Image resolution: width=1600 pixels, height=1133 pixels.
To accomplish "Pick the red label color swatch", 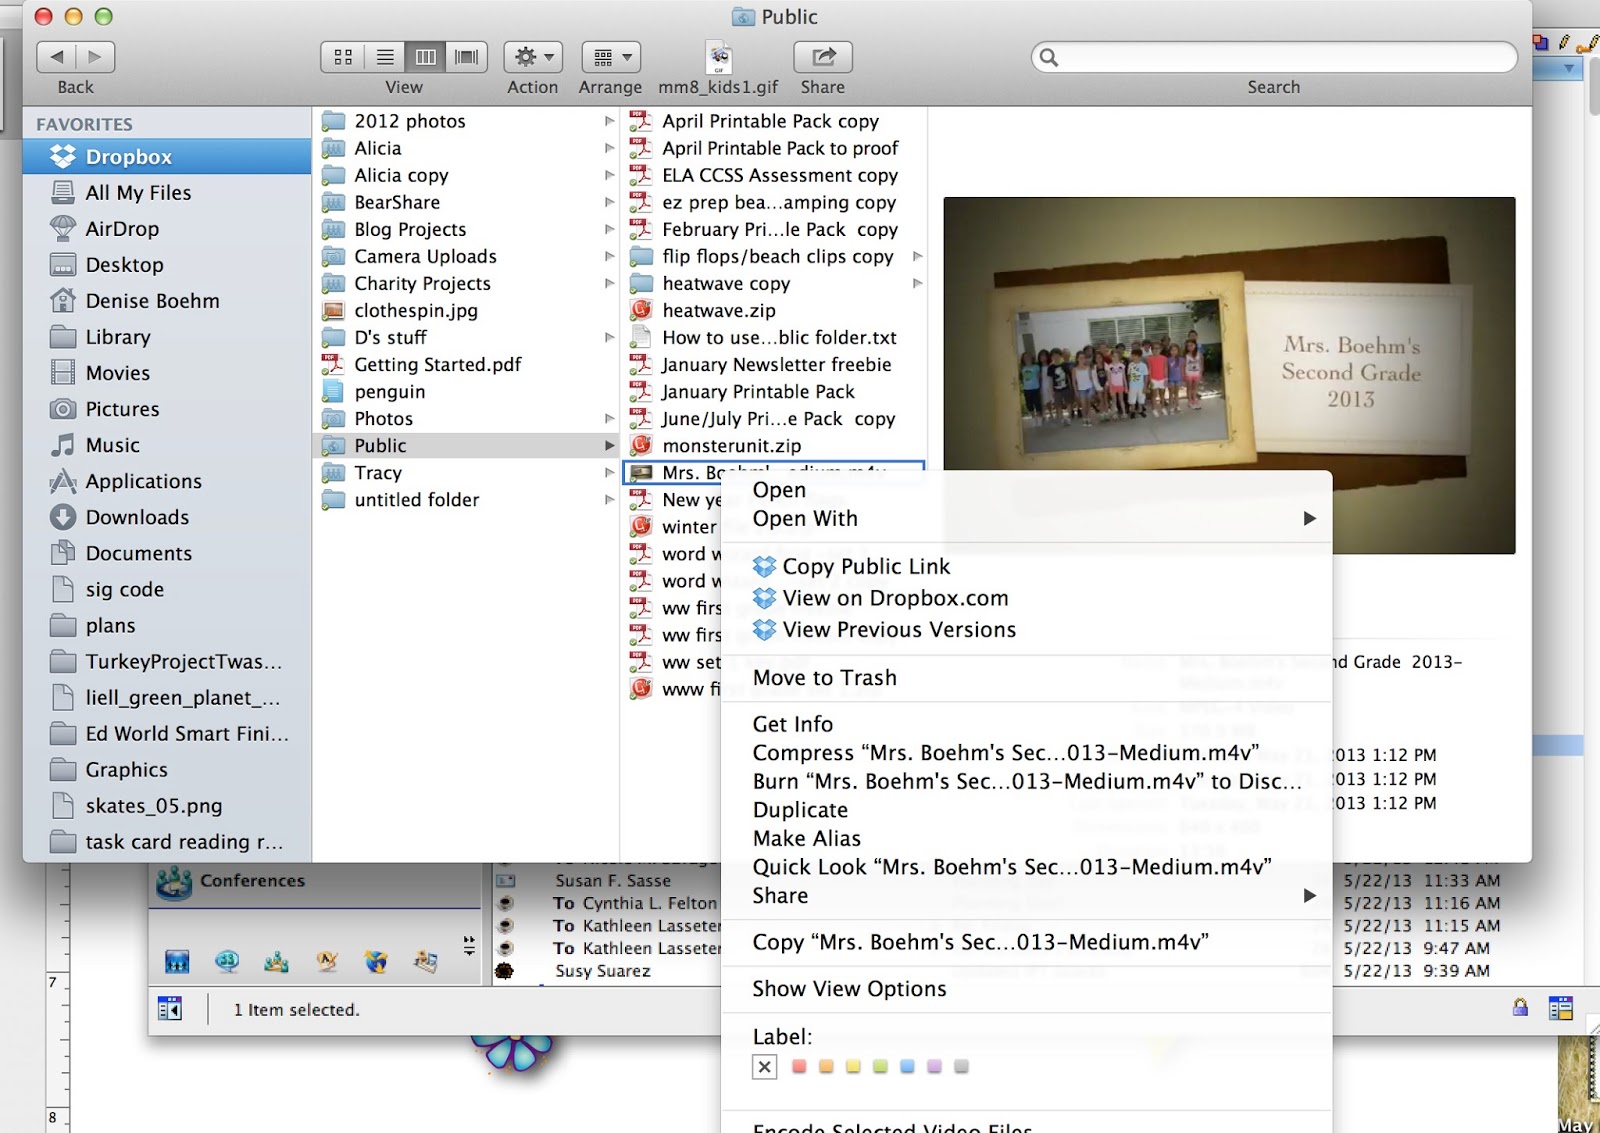I will click(x=798, y=1067).
